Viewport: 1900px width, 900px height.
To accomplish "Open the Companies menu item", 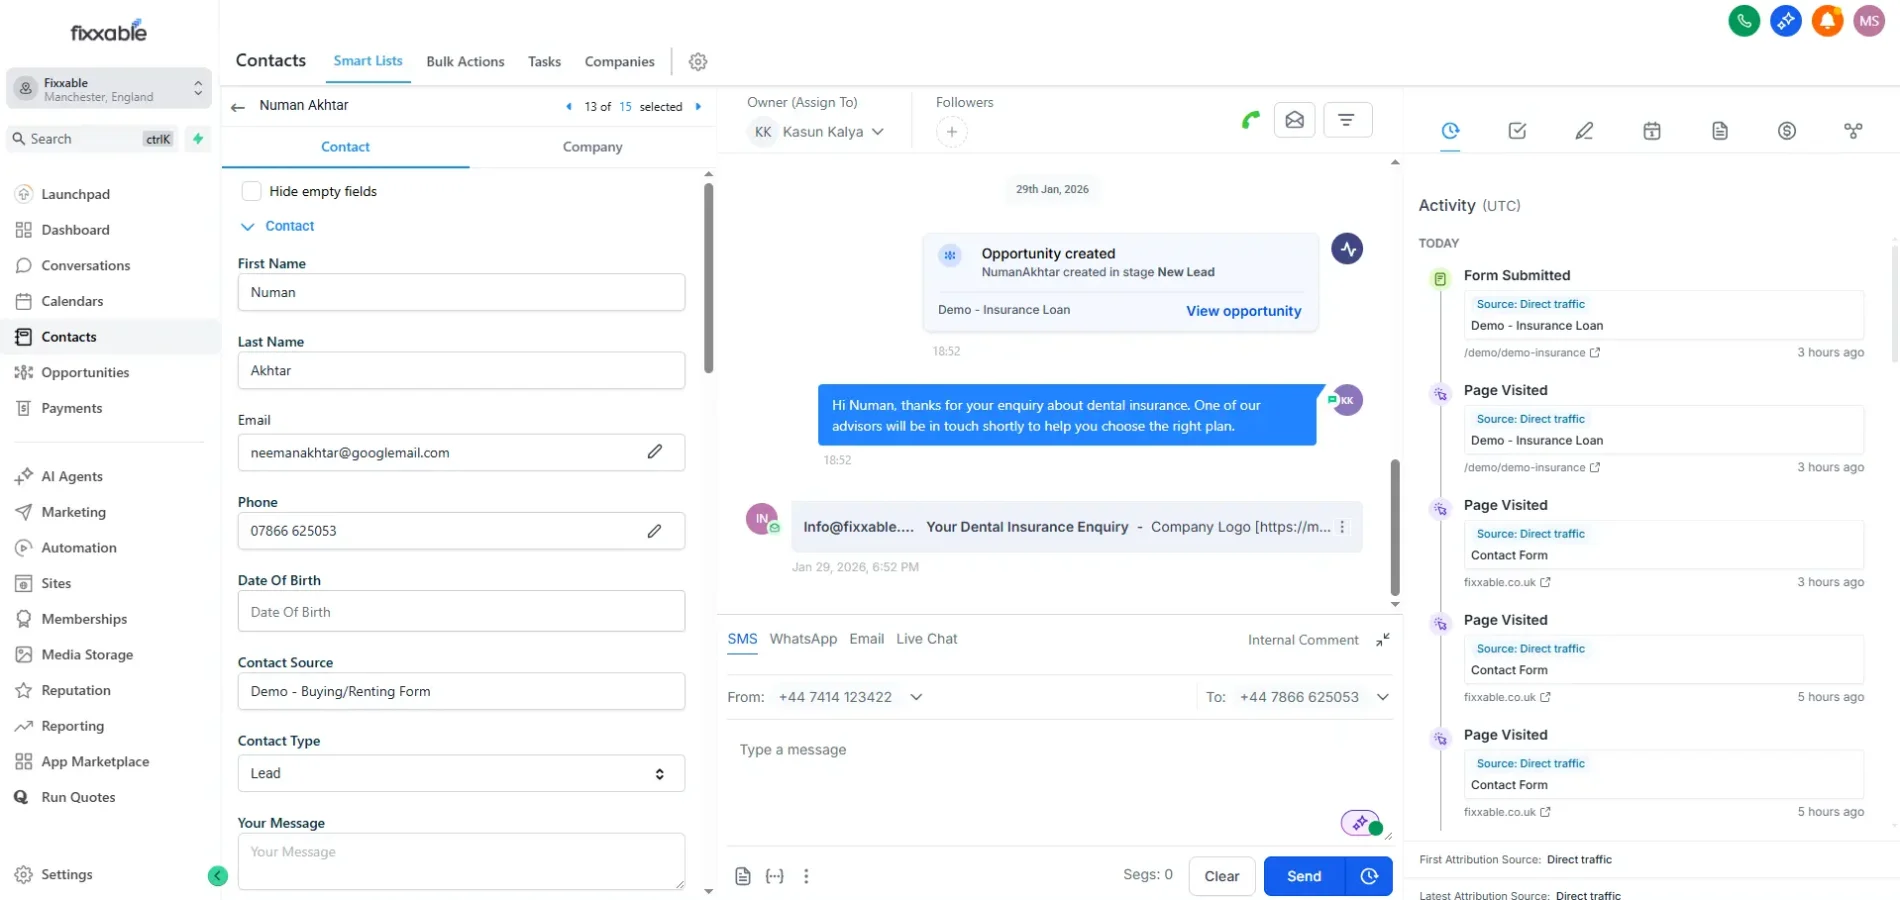I will point(619,61).
